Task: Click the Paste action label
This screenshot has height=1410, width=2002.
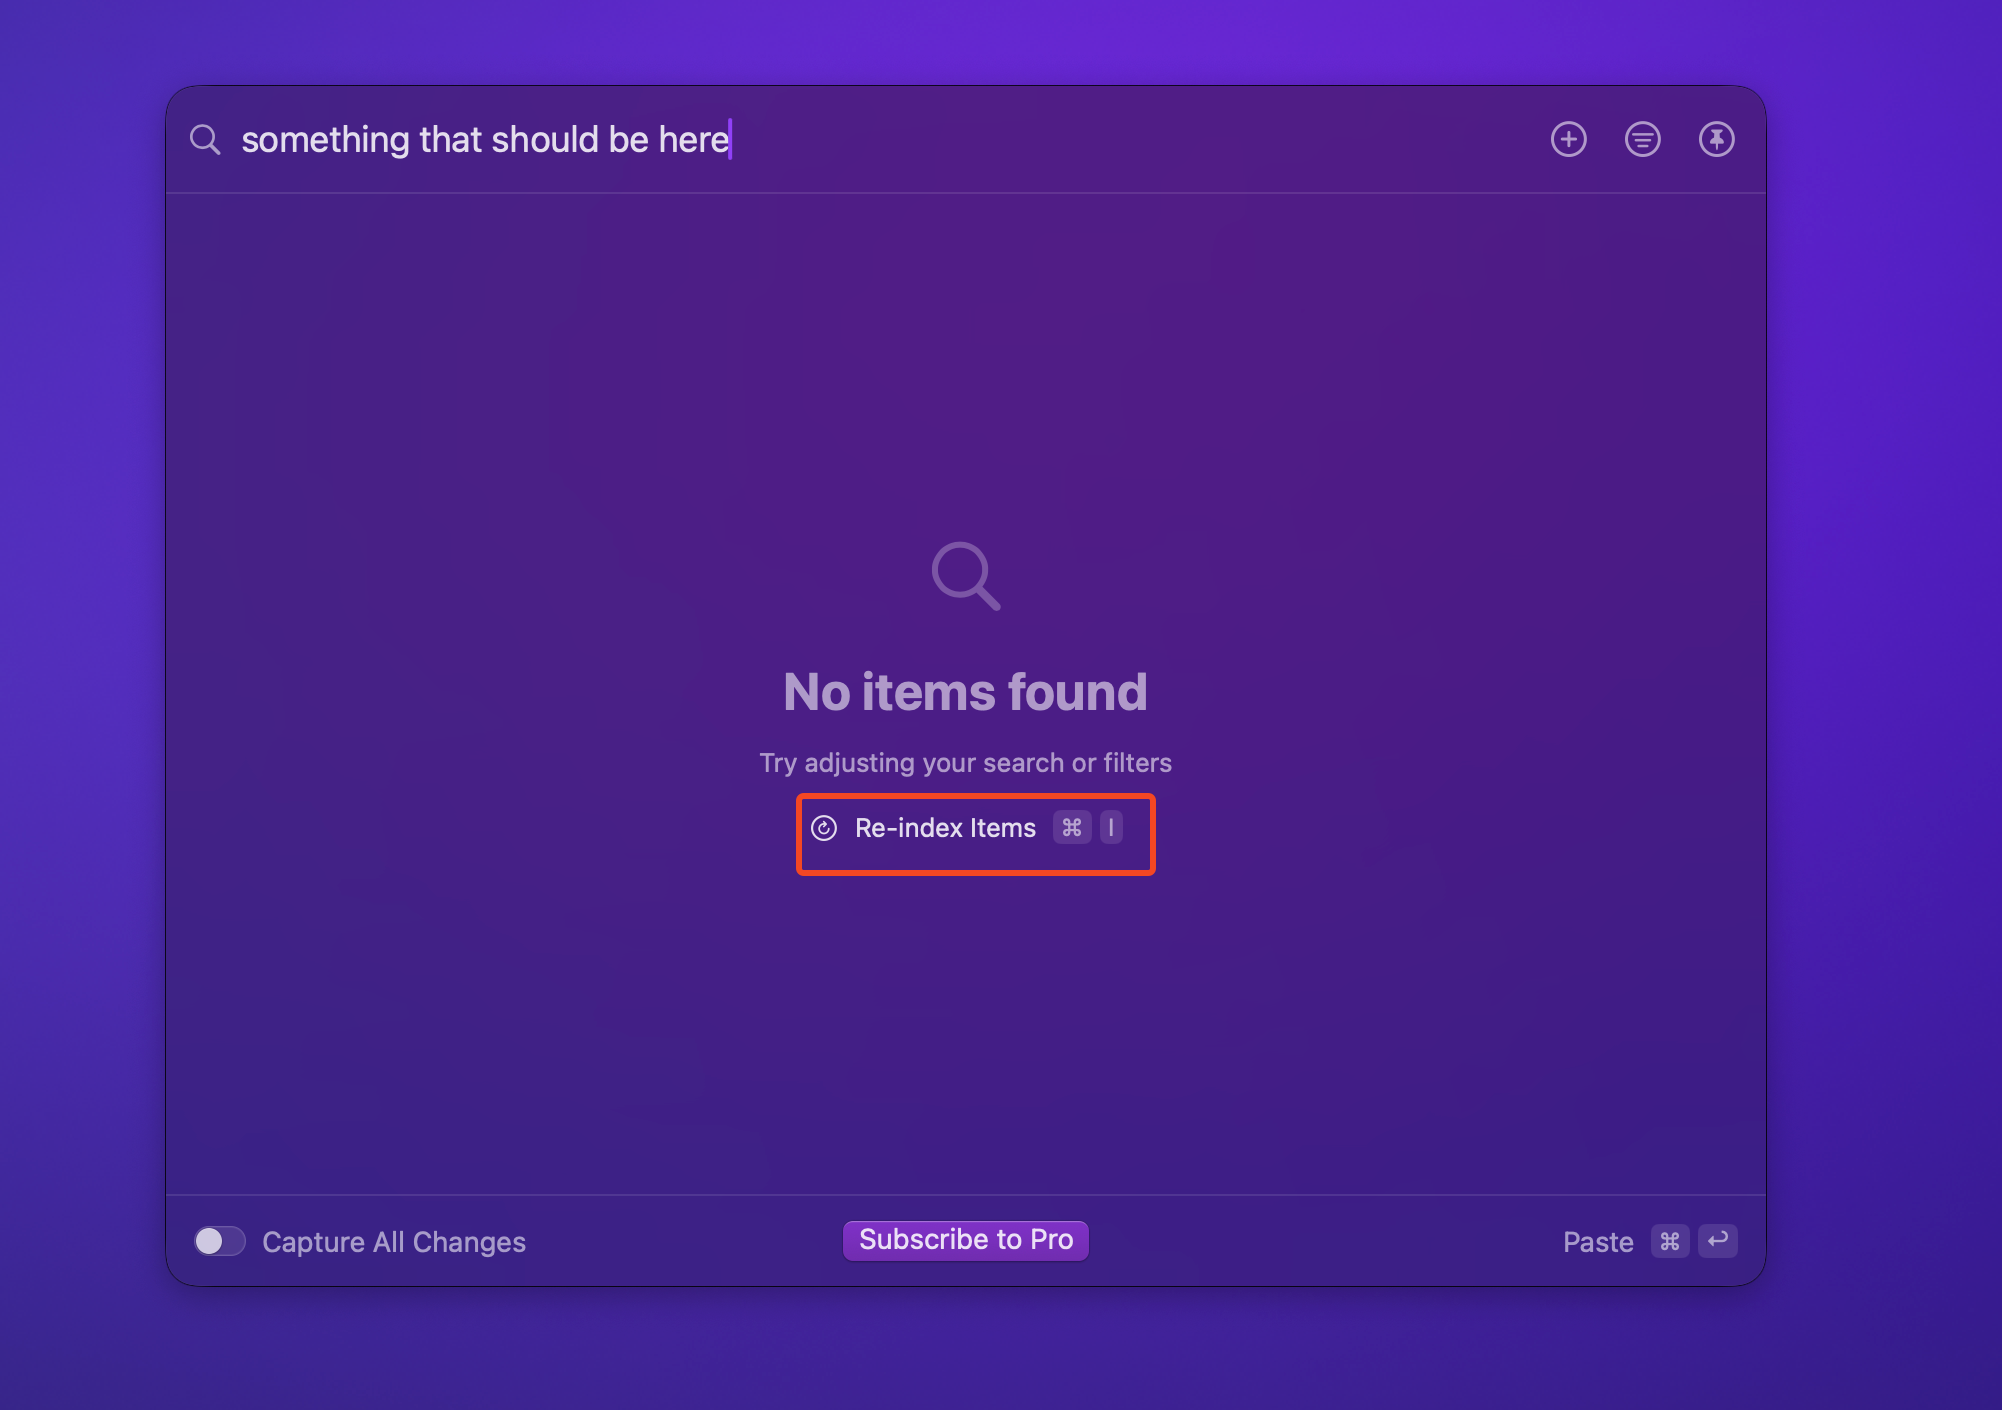Action: tap(1597, 1242)
